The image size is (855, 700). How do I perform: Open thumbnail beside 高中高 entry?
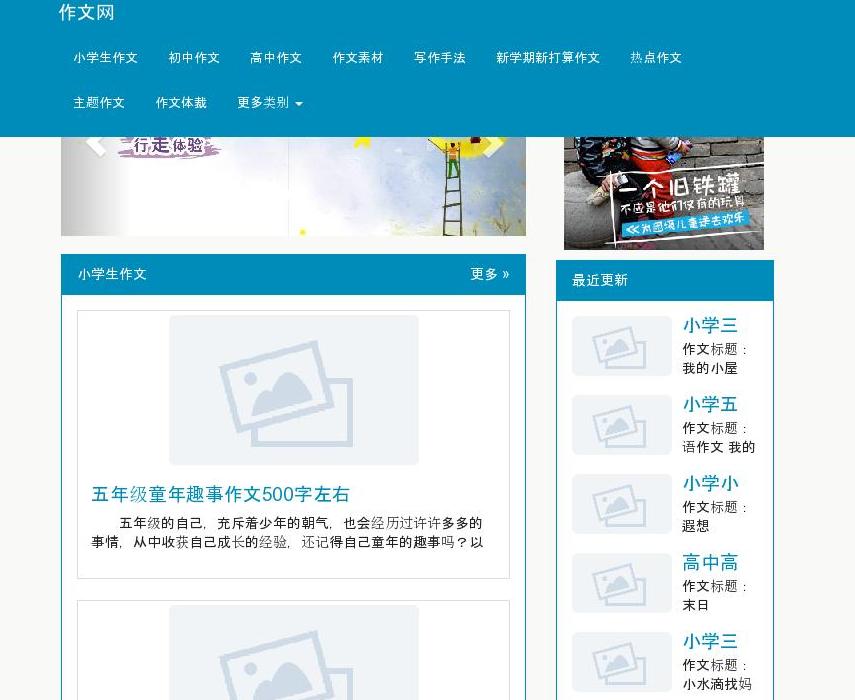622,583
